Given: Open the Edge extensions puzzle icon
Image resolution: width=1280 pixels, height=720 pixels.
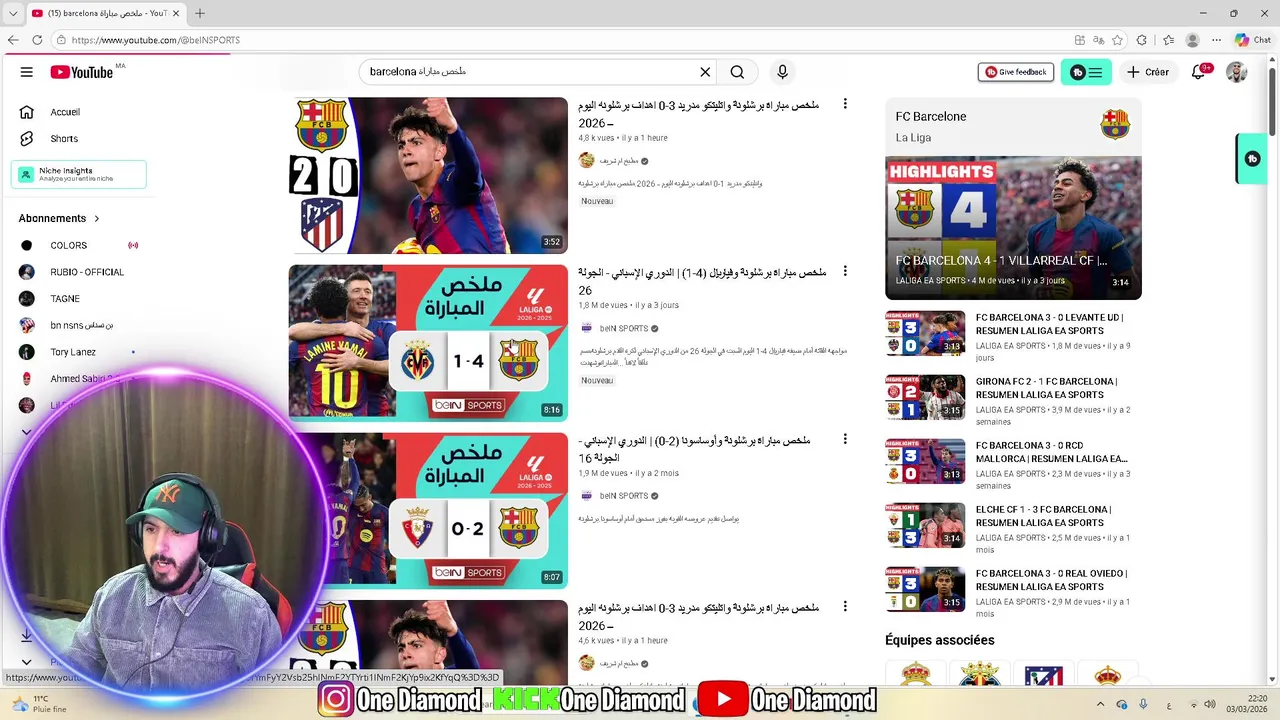Looking at the screenshot, I should (1143, 40).
